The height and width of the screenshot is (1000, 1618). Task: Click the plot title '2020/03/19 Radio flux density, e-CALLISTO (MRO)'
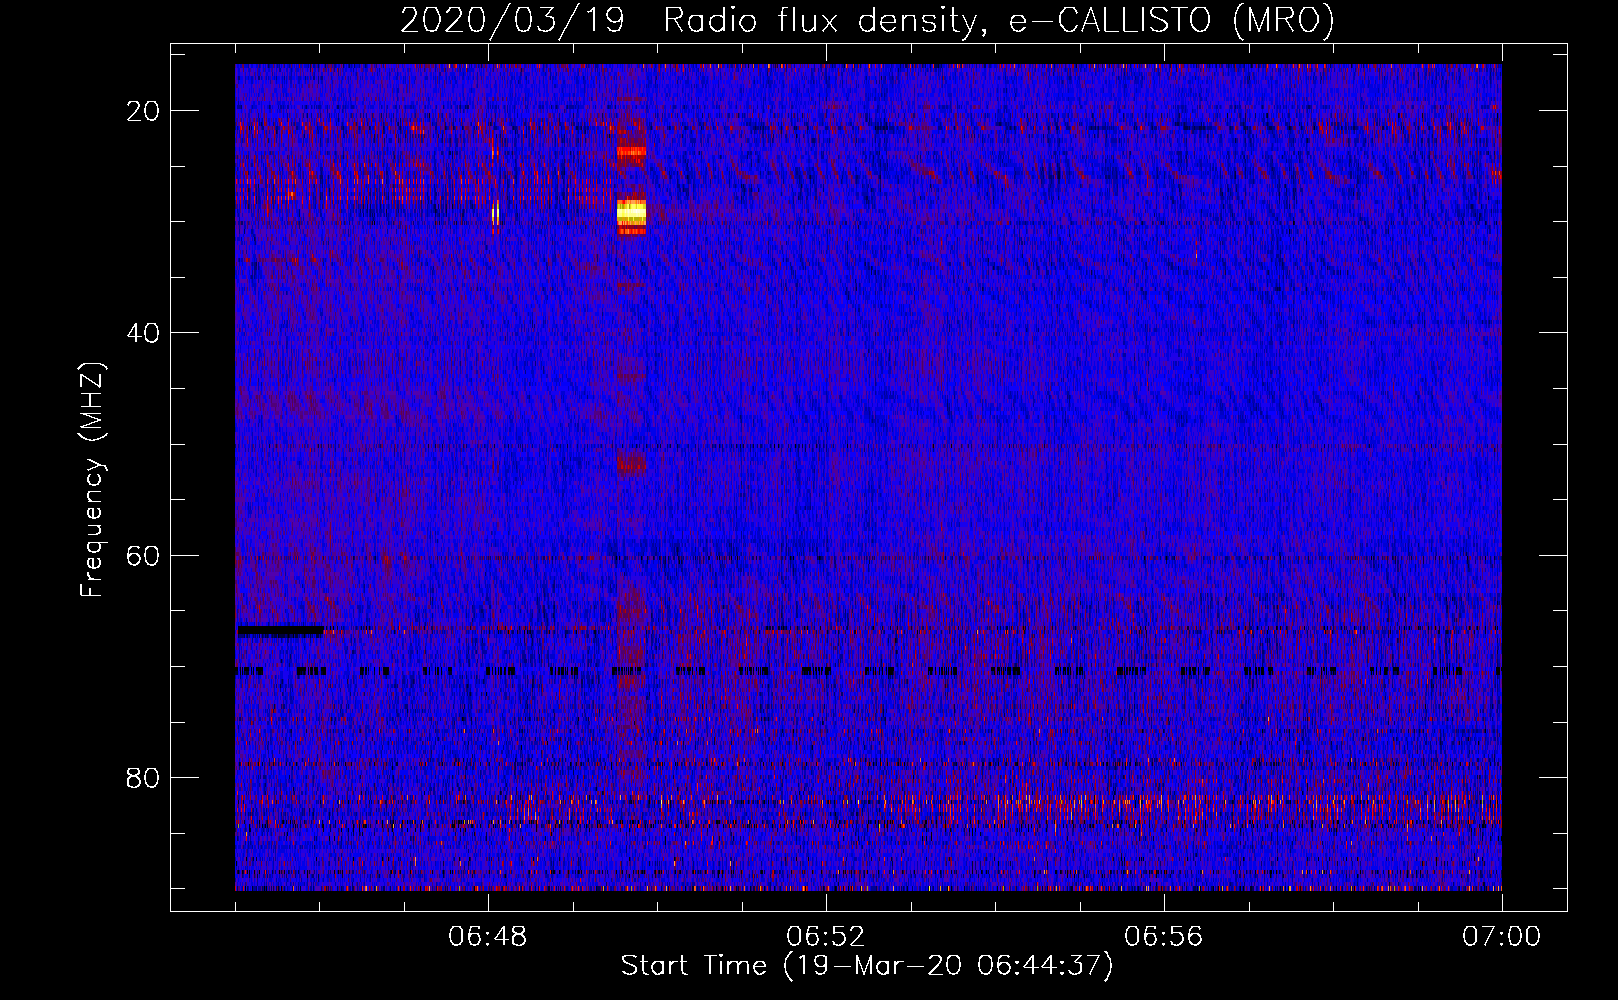(867, 20)
